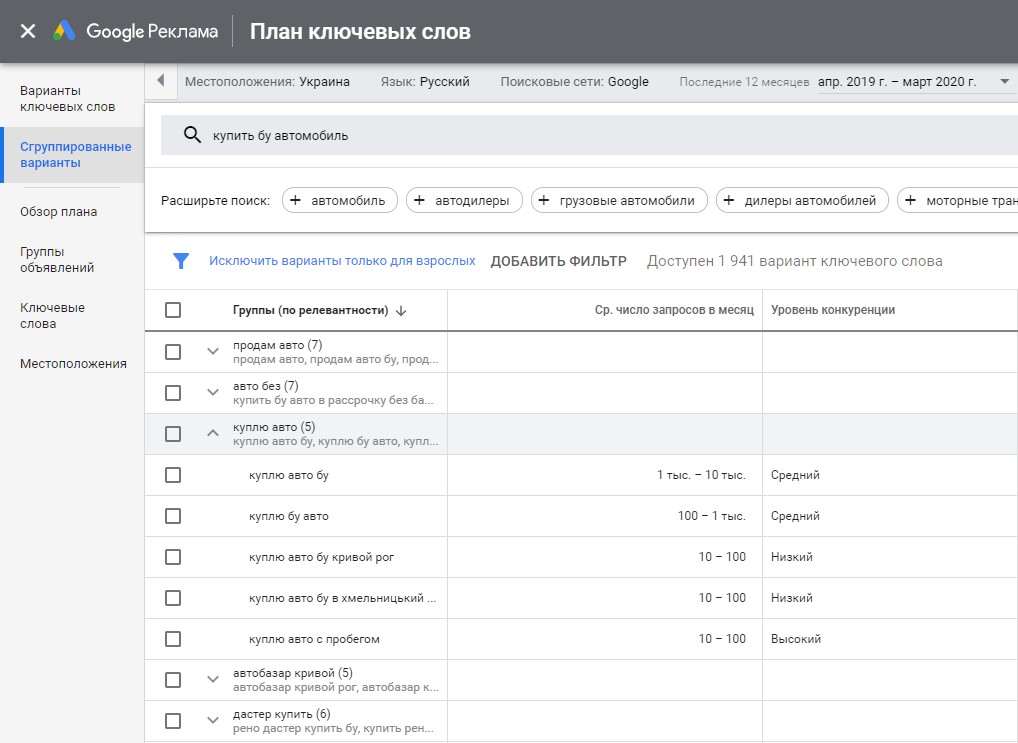This screenshot has width=1018, height=743.
Task: Click the Google Реклама logo
Action: click(x=136, y=31)
